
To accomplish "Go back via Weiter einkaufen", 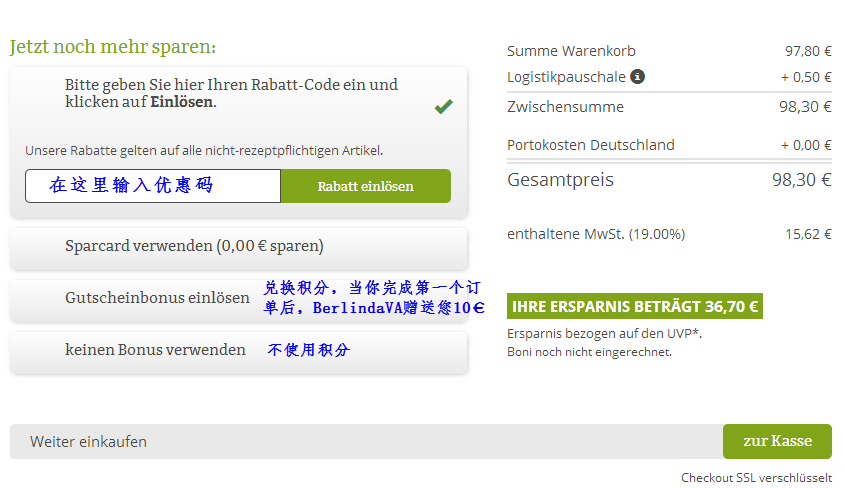I will tap(88, 442).
